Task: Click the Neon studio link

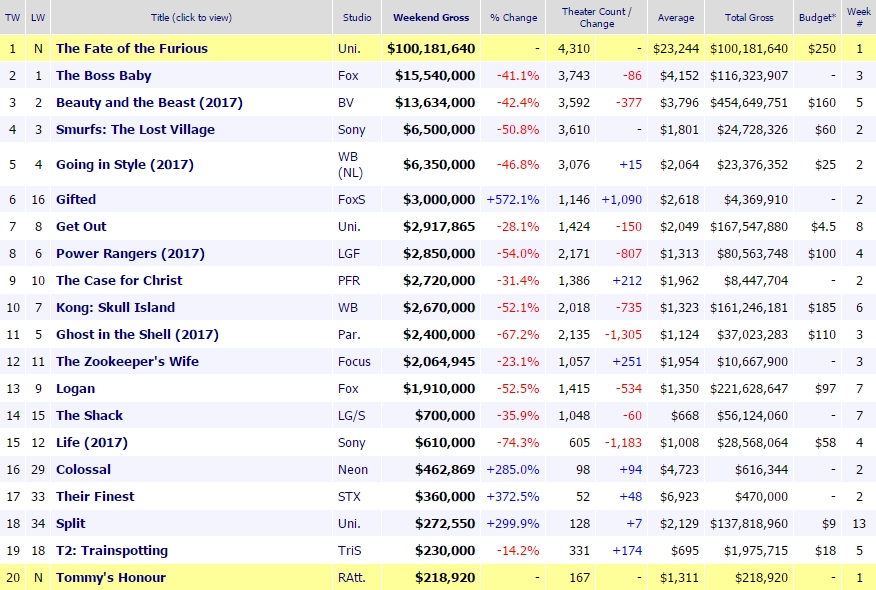Action: [x=353, y=470]
